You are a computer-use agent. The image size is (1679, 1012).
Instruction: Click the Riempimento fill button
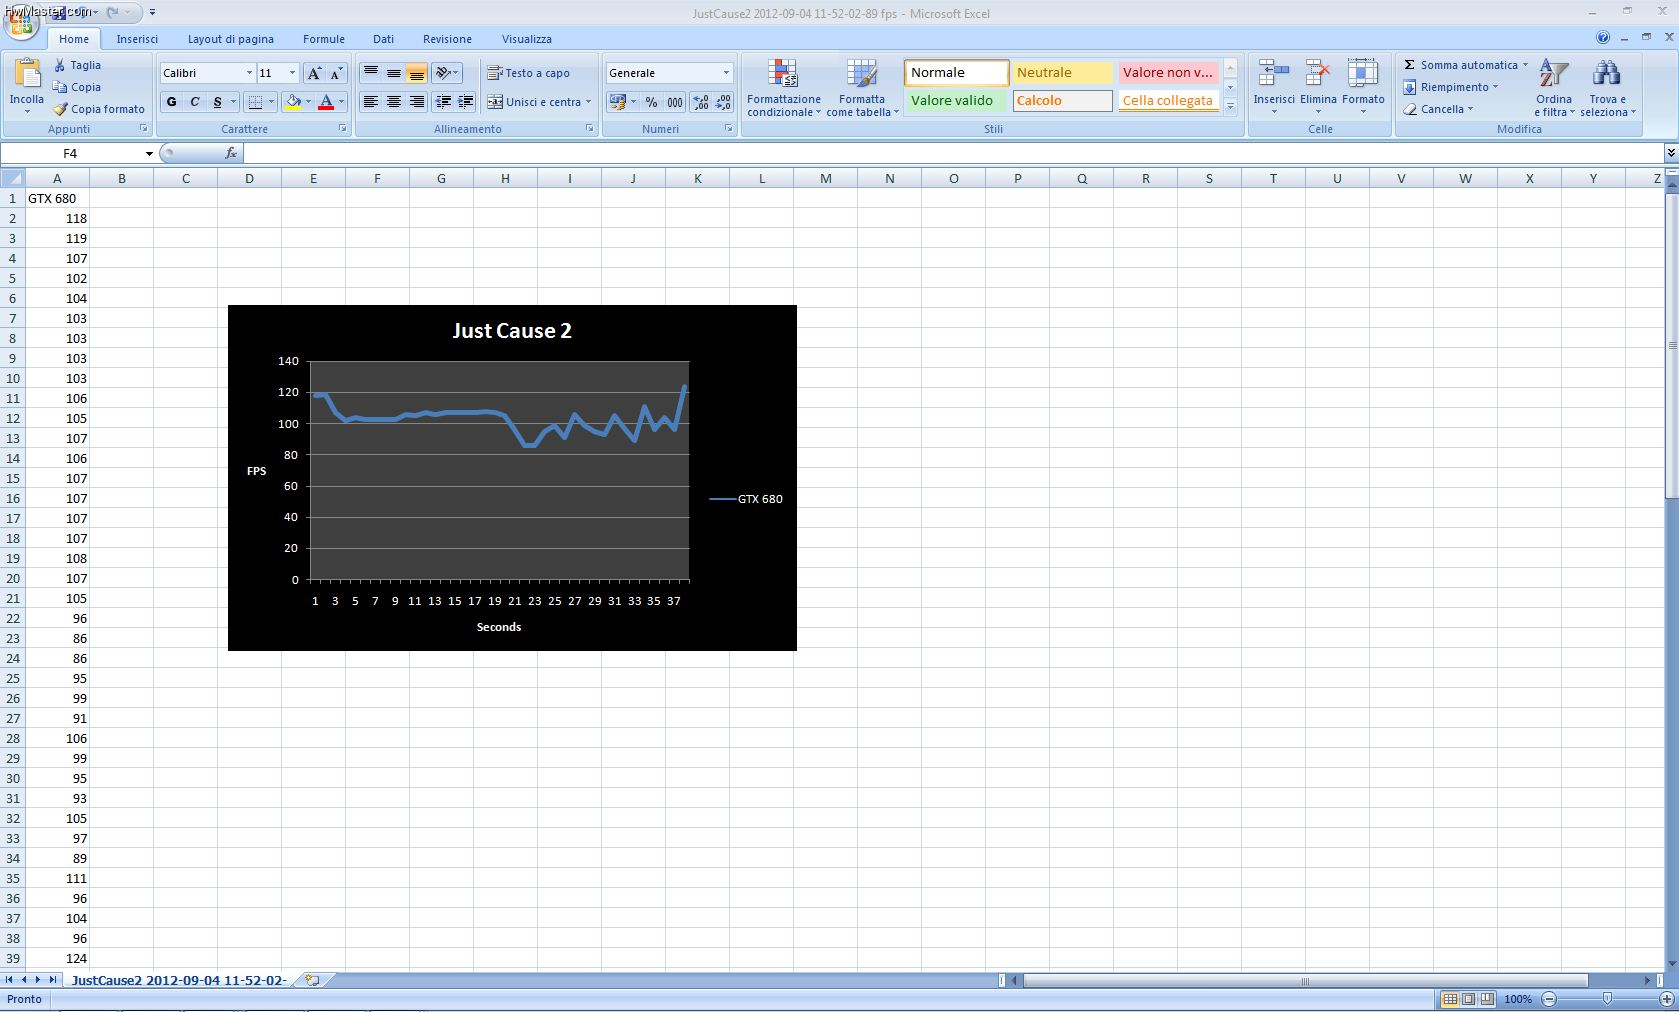point(1451,87)
